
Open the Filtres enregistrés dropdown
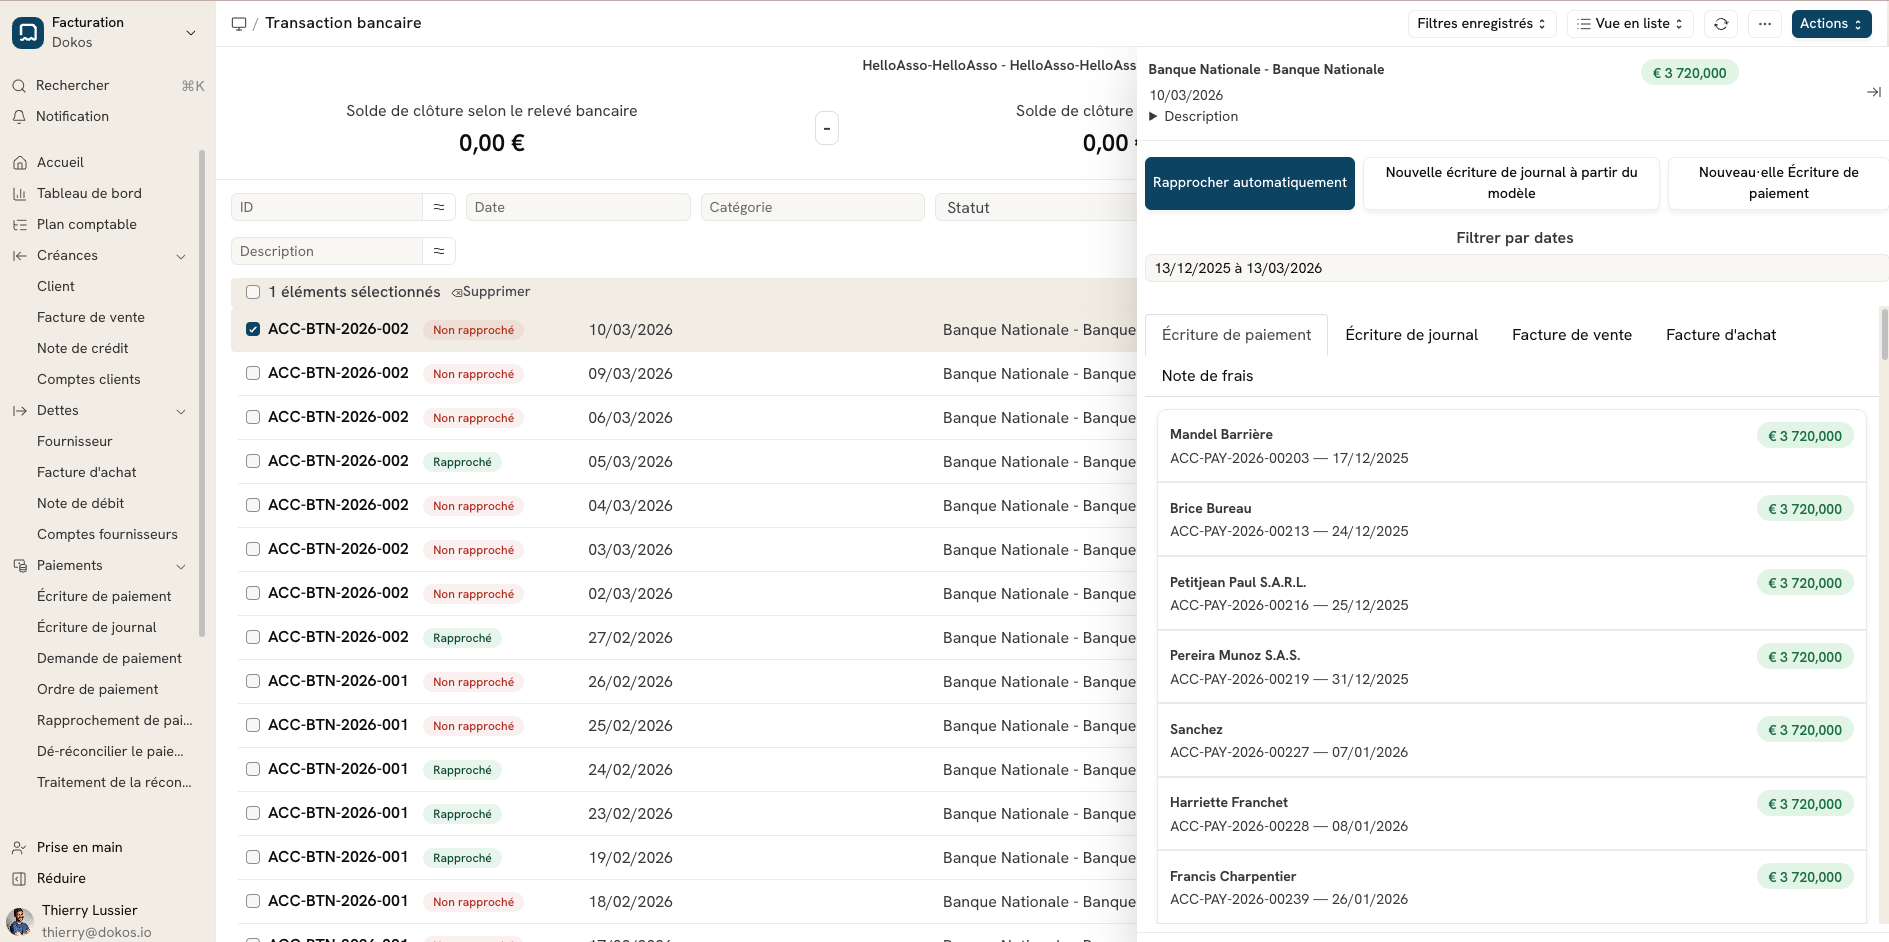click(x=1481, y=24)
